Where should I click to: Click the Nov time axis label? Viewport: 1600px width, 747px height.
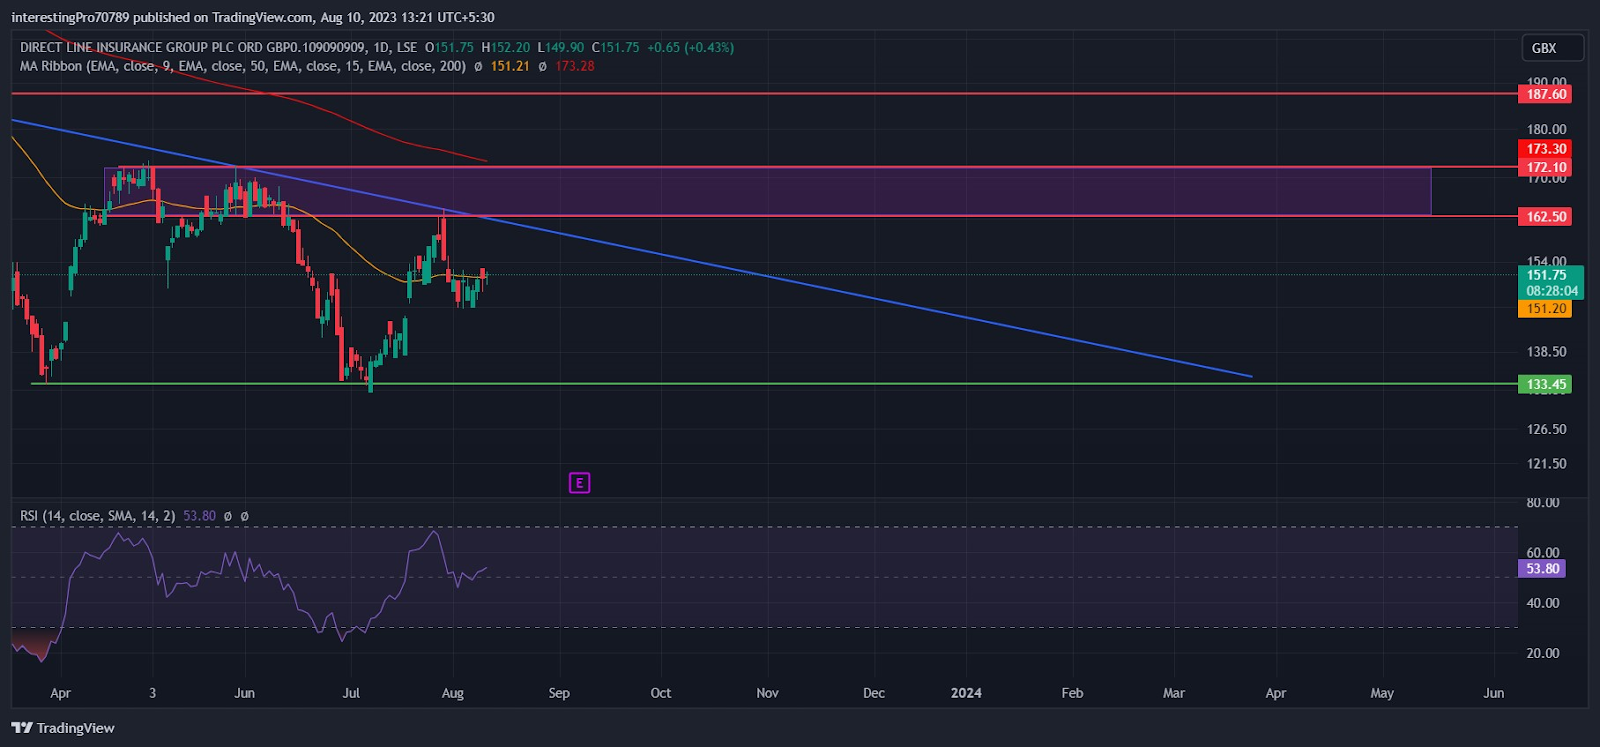767,693
